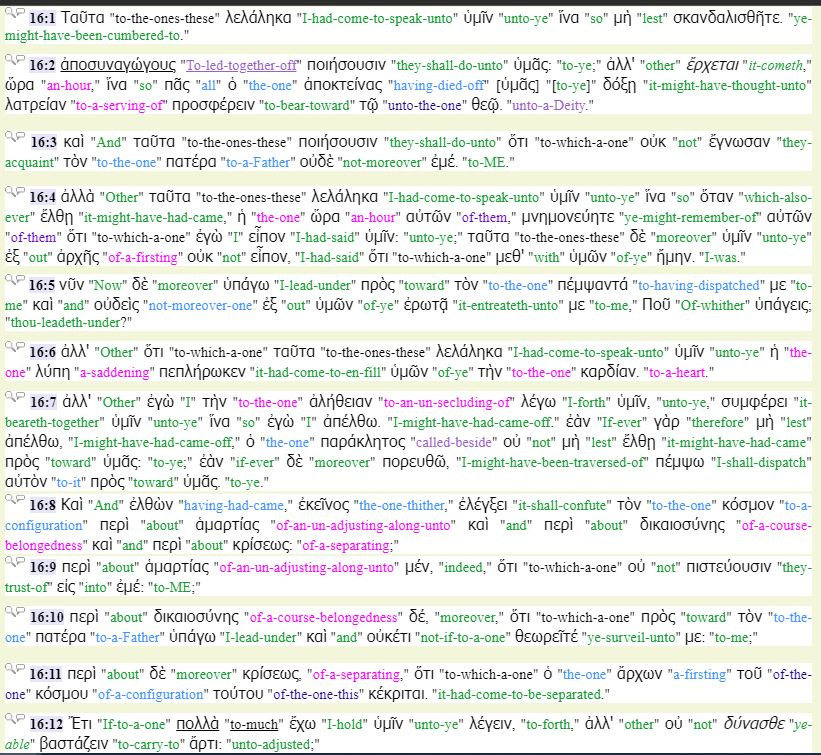Click the magnifier icon beside verse 16:2
The height and width of the screenshot is (755, 821).
10,60
